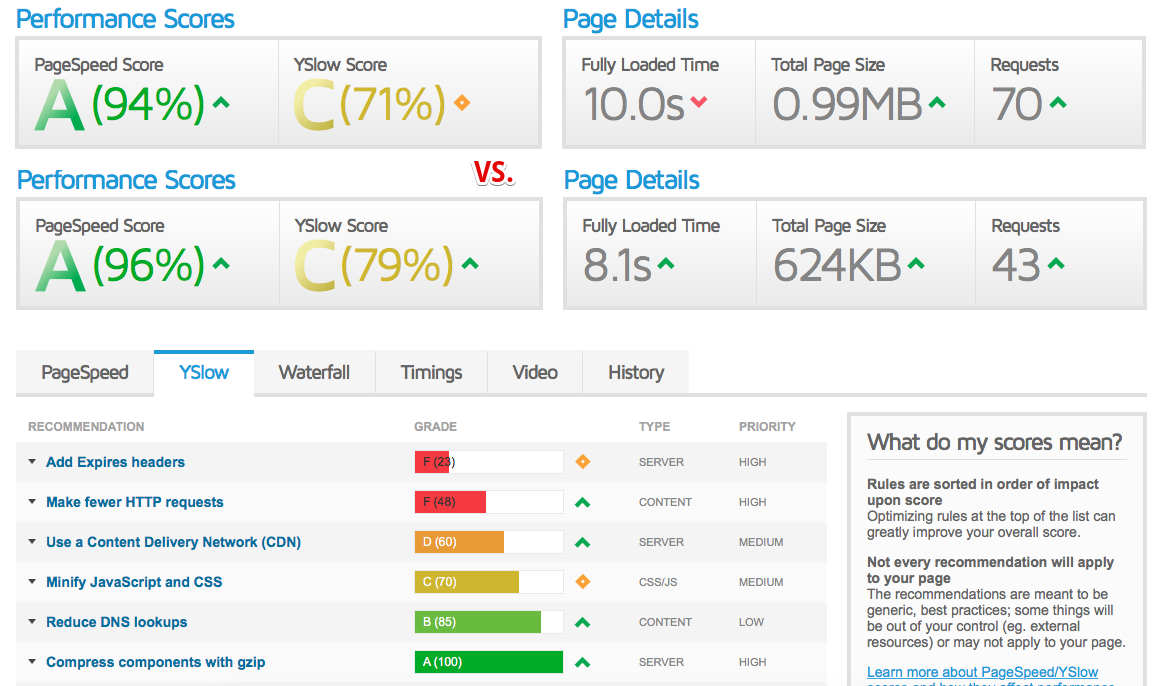The image size is (1162, 686).
Task: Click green arrow beside the 94% PageSpeed score
Action: tap(221, 103)
